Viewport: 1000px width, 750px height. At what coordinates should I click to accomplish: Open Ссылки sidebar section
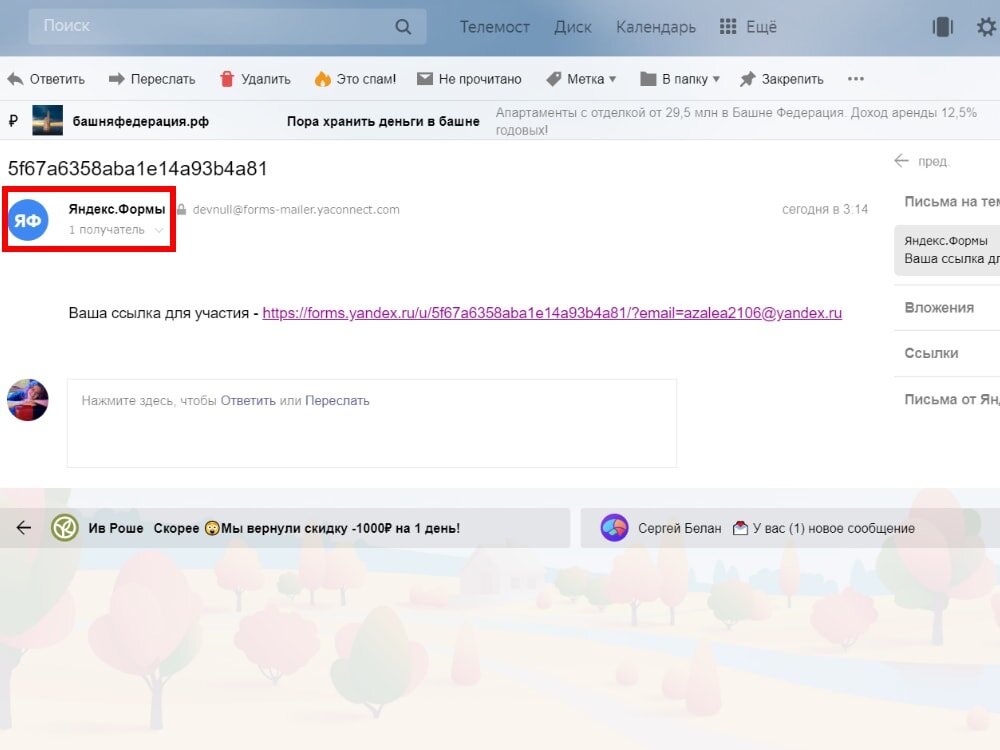[x=931, y=353]
